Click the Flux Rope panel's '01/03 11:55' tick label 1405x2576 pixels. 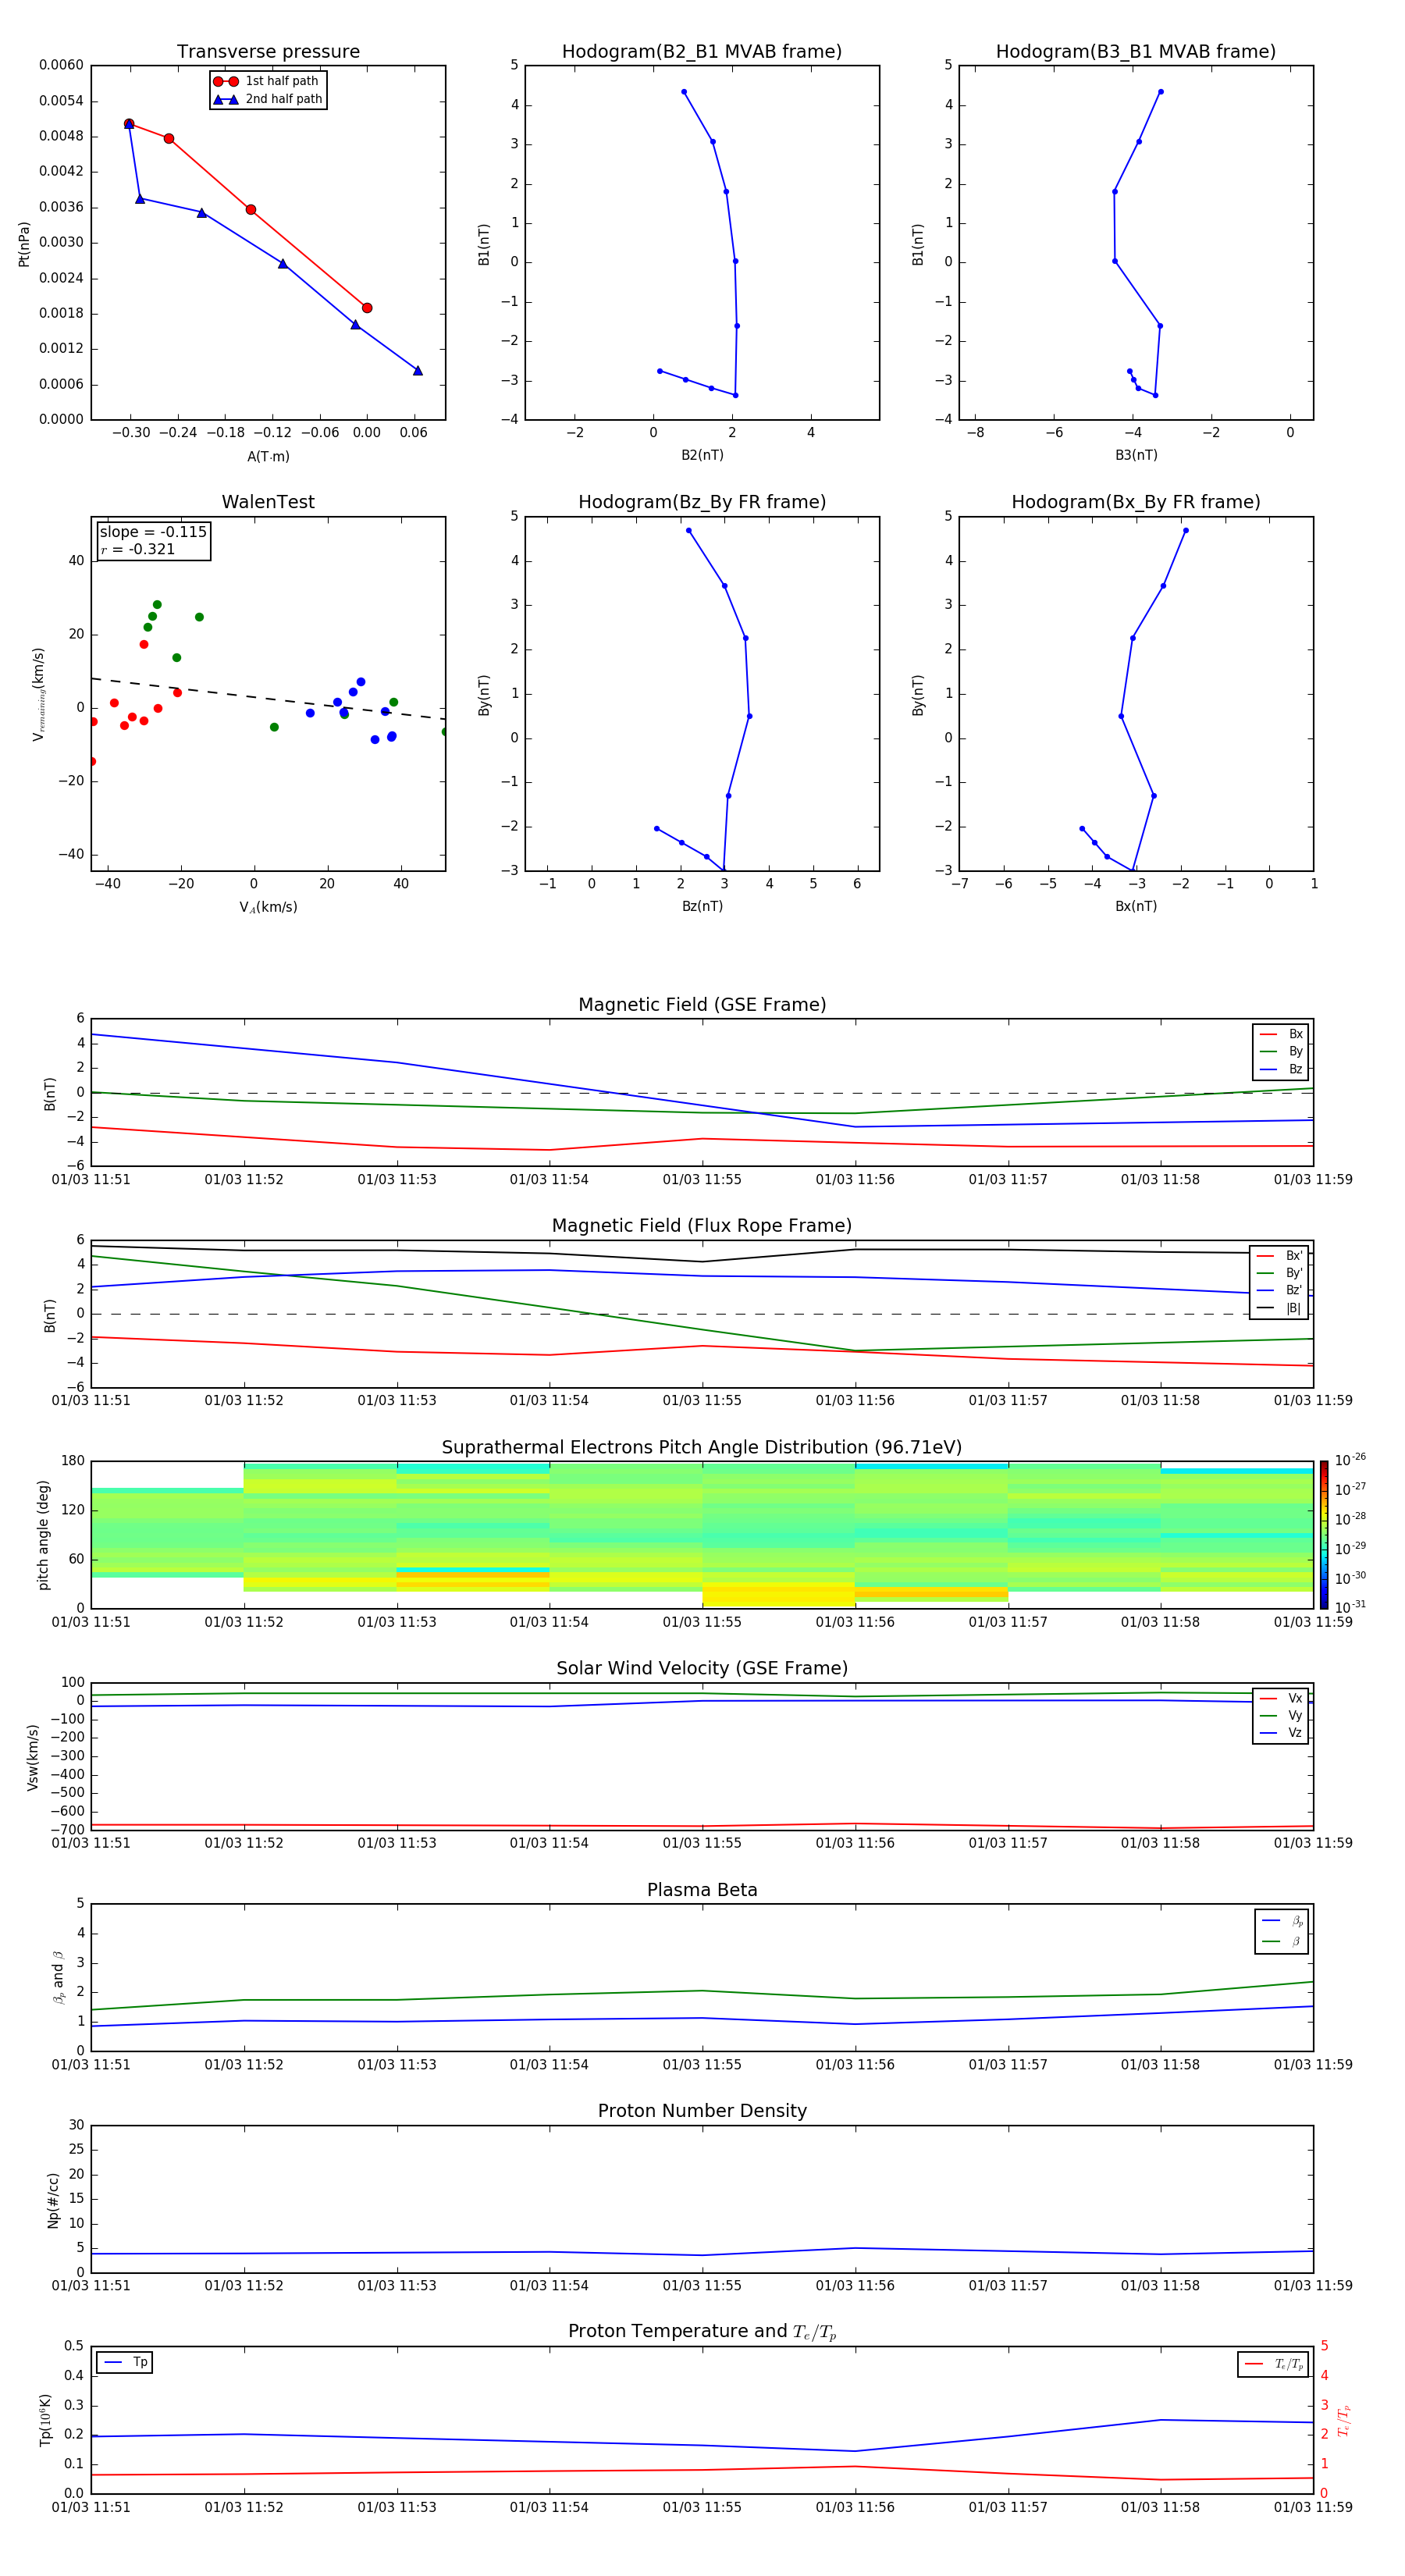pyautogui.click(x=702, y=1400)
